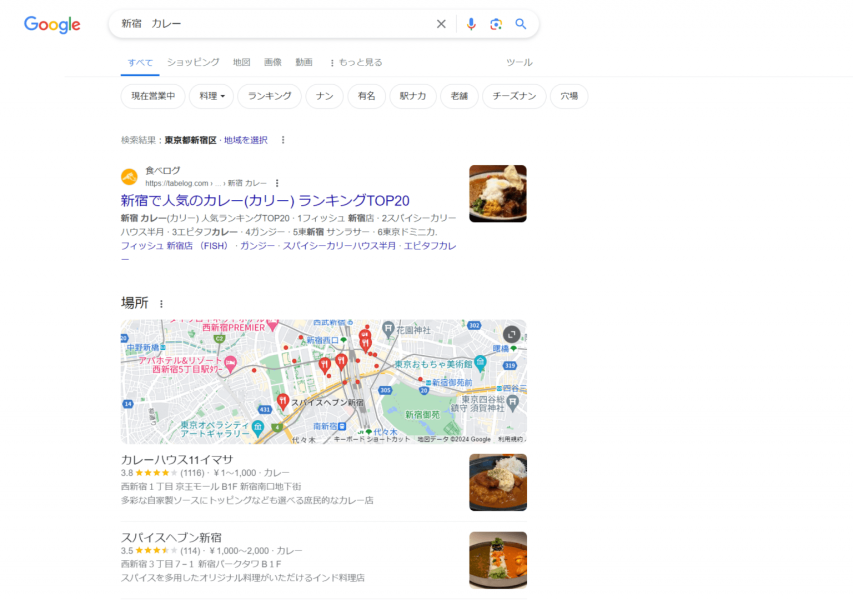Screen dimensions: 853x600
Task: Open Google Lens image search icon
Action: [496, 24]
